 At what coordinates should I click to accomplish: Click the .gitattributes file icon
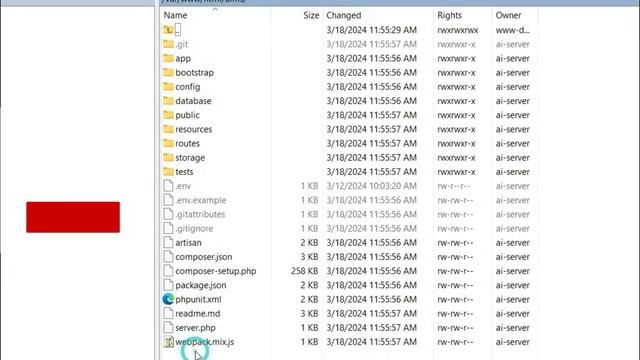click(x=168, y=214)
